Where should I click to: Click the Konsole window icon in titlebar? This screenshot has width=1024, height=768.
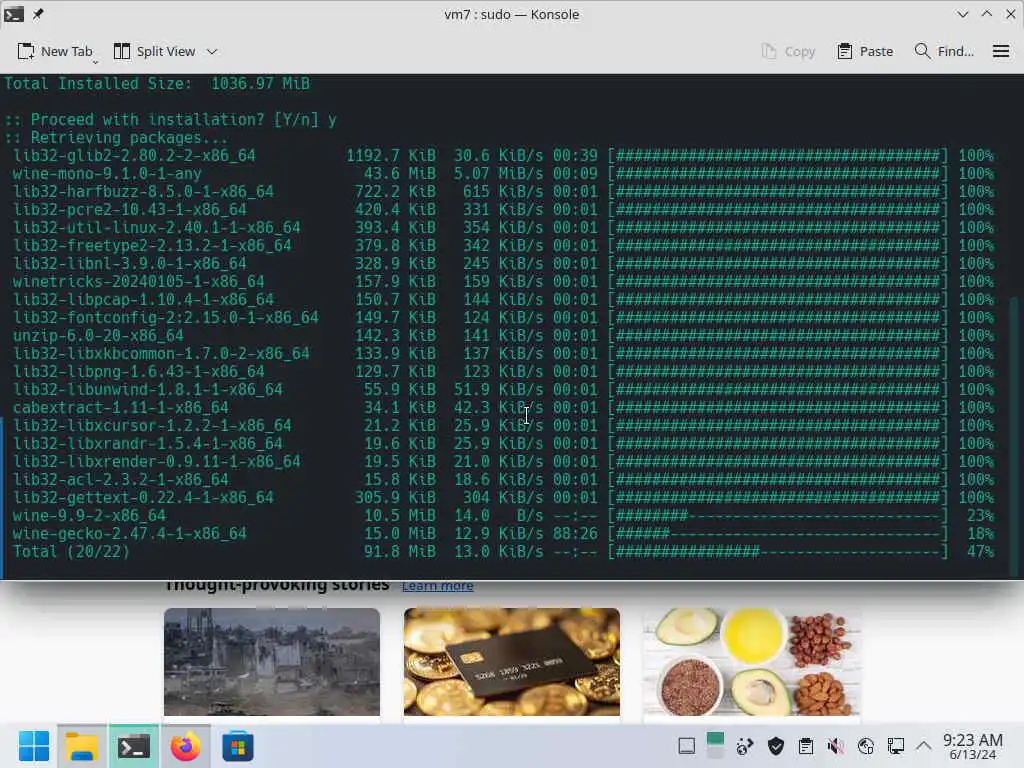(x=14, y=14)
